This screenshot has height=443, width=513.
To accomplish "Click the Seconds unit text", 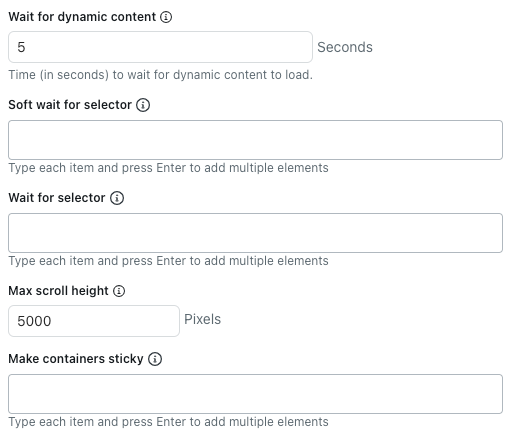I will pyautogui.click(x=345, y=47).
